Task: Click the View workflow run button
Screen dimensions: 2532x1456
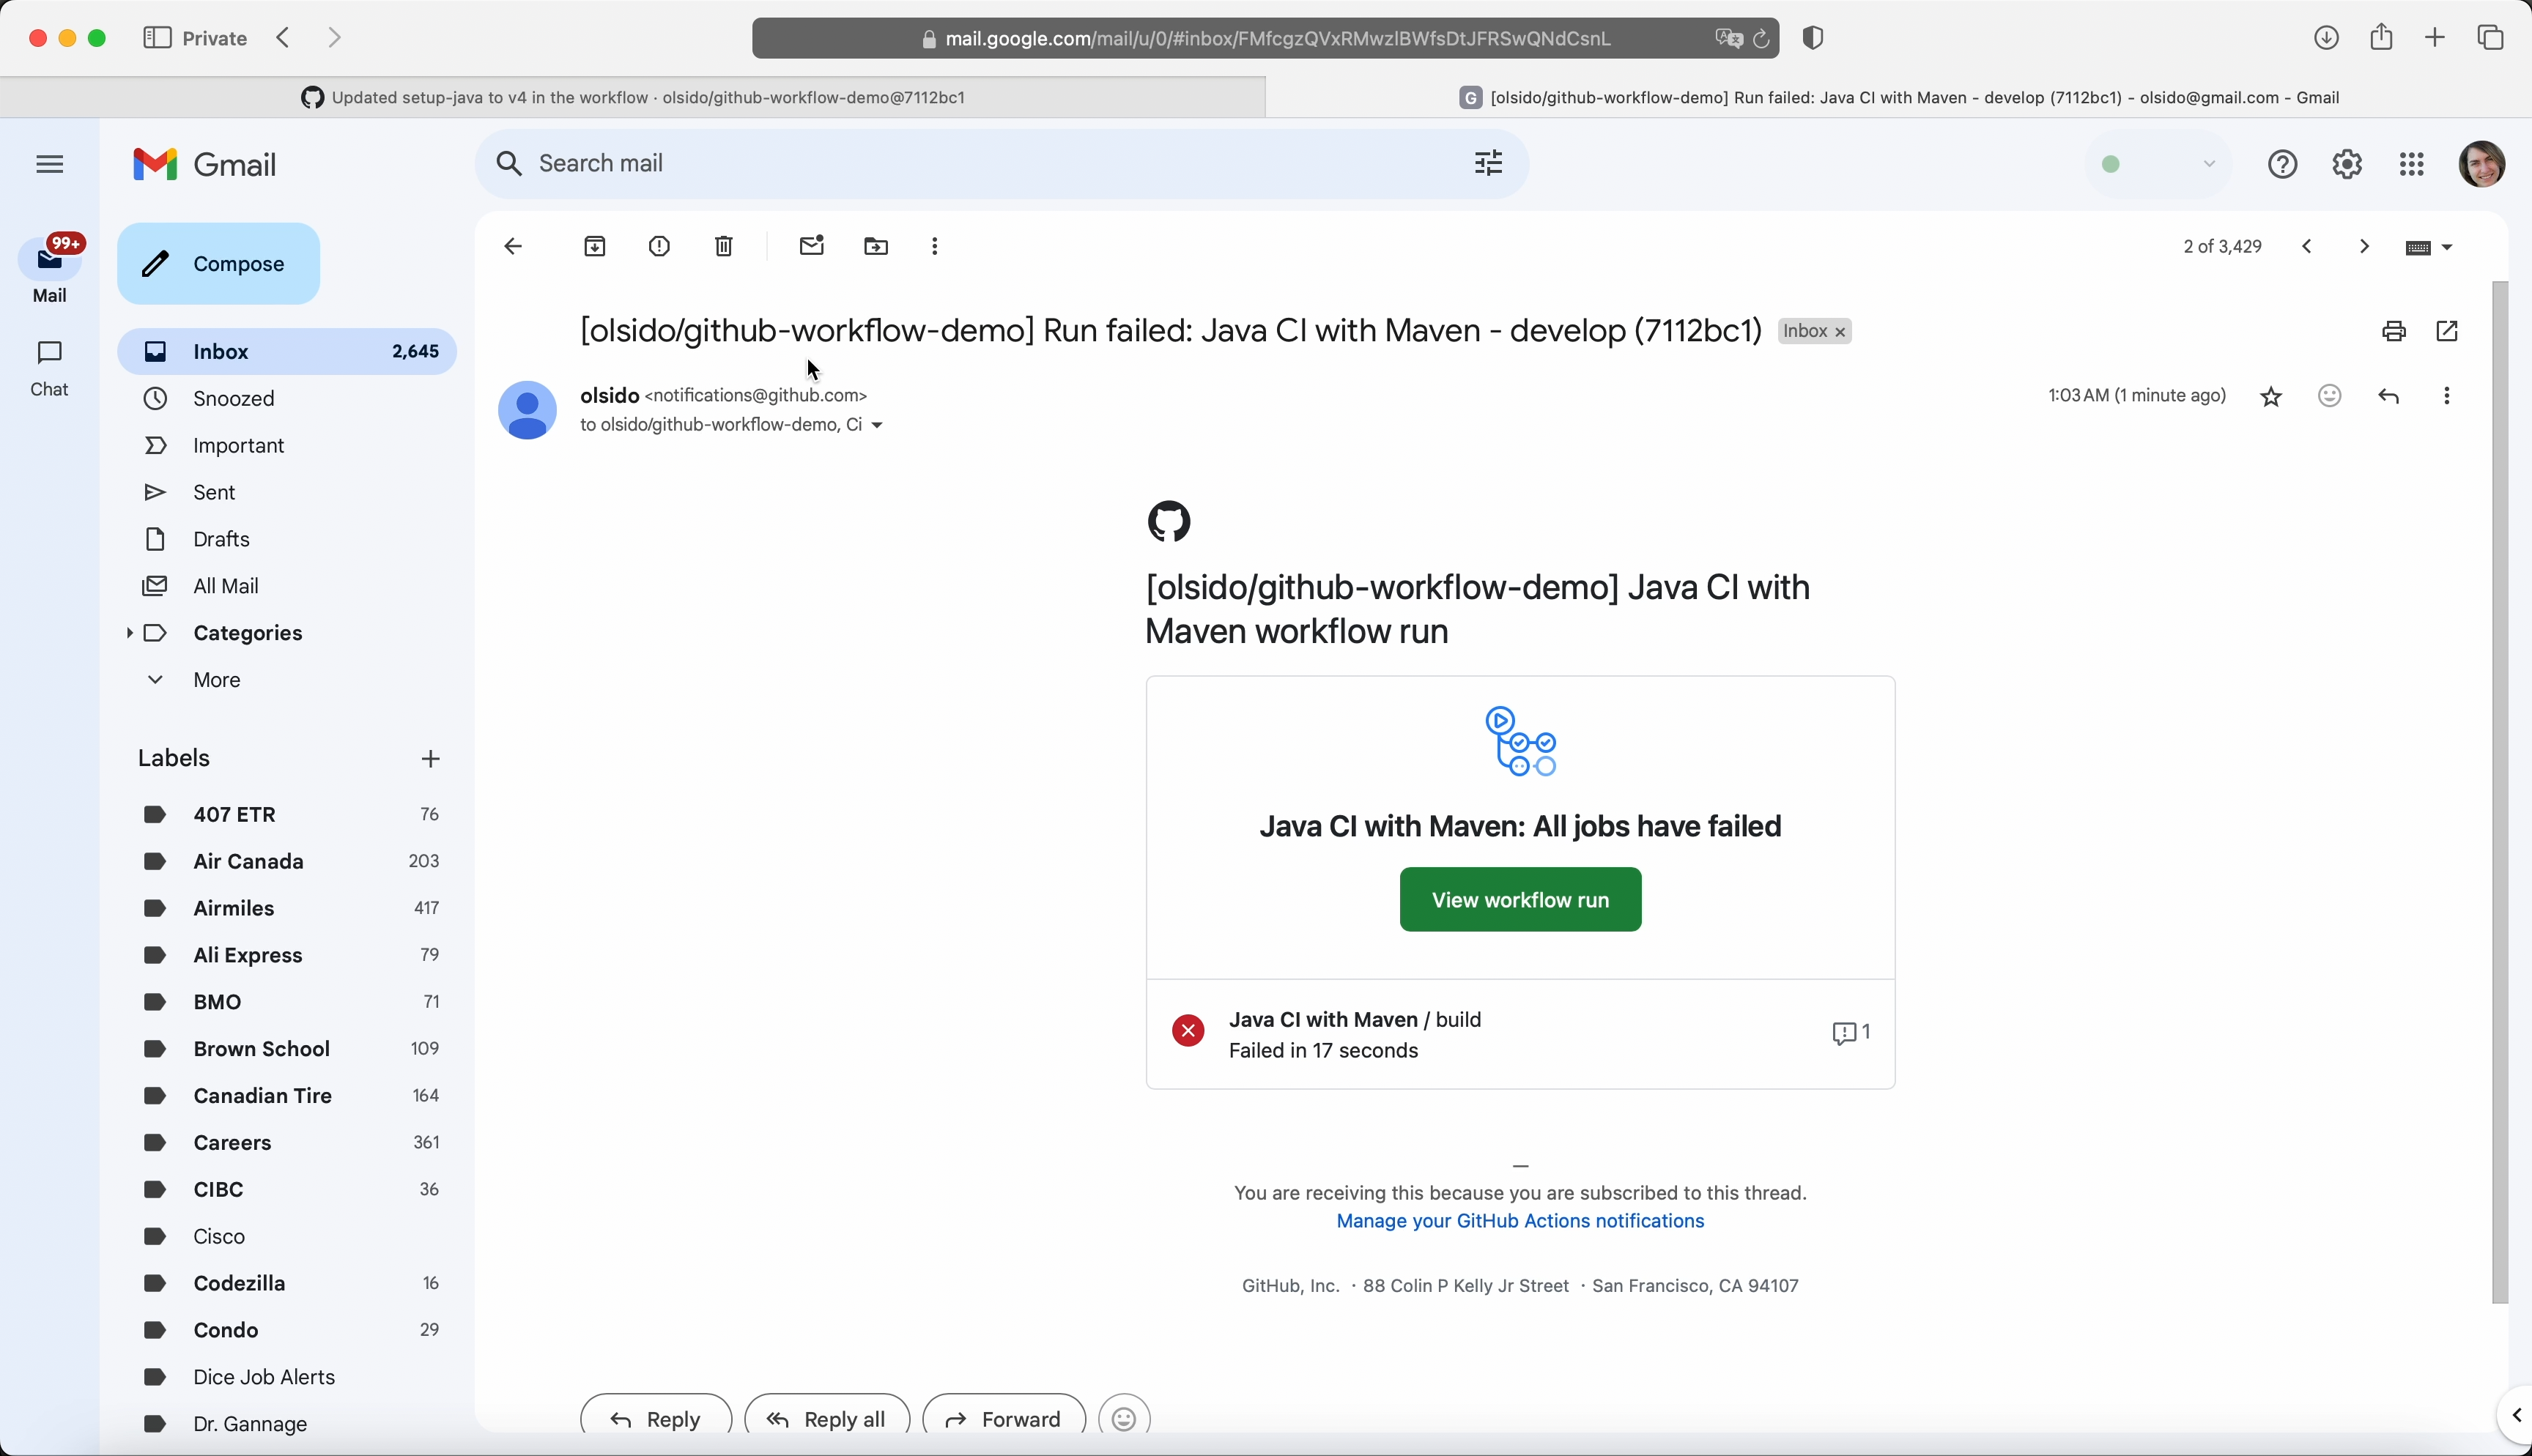Action: click(x=1519, y=899)
